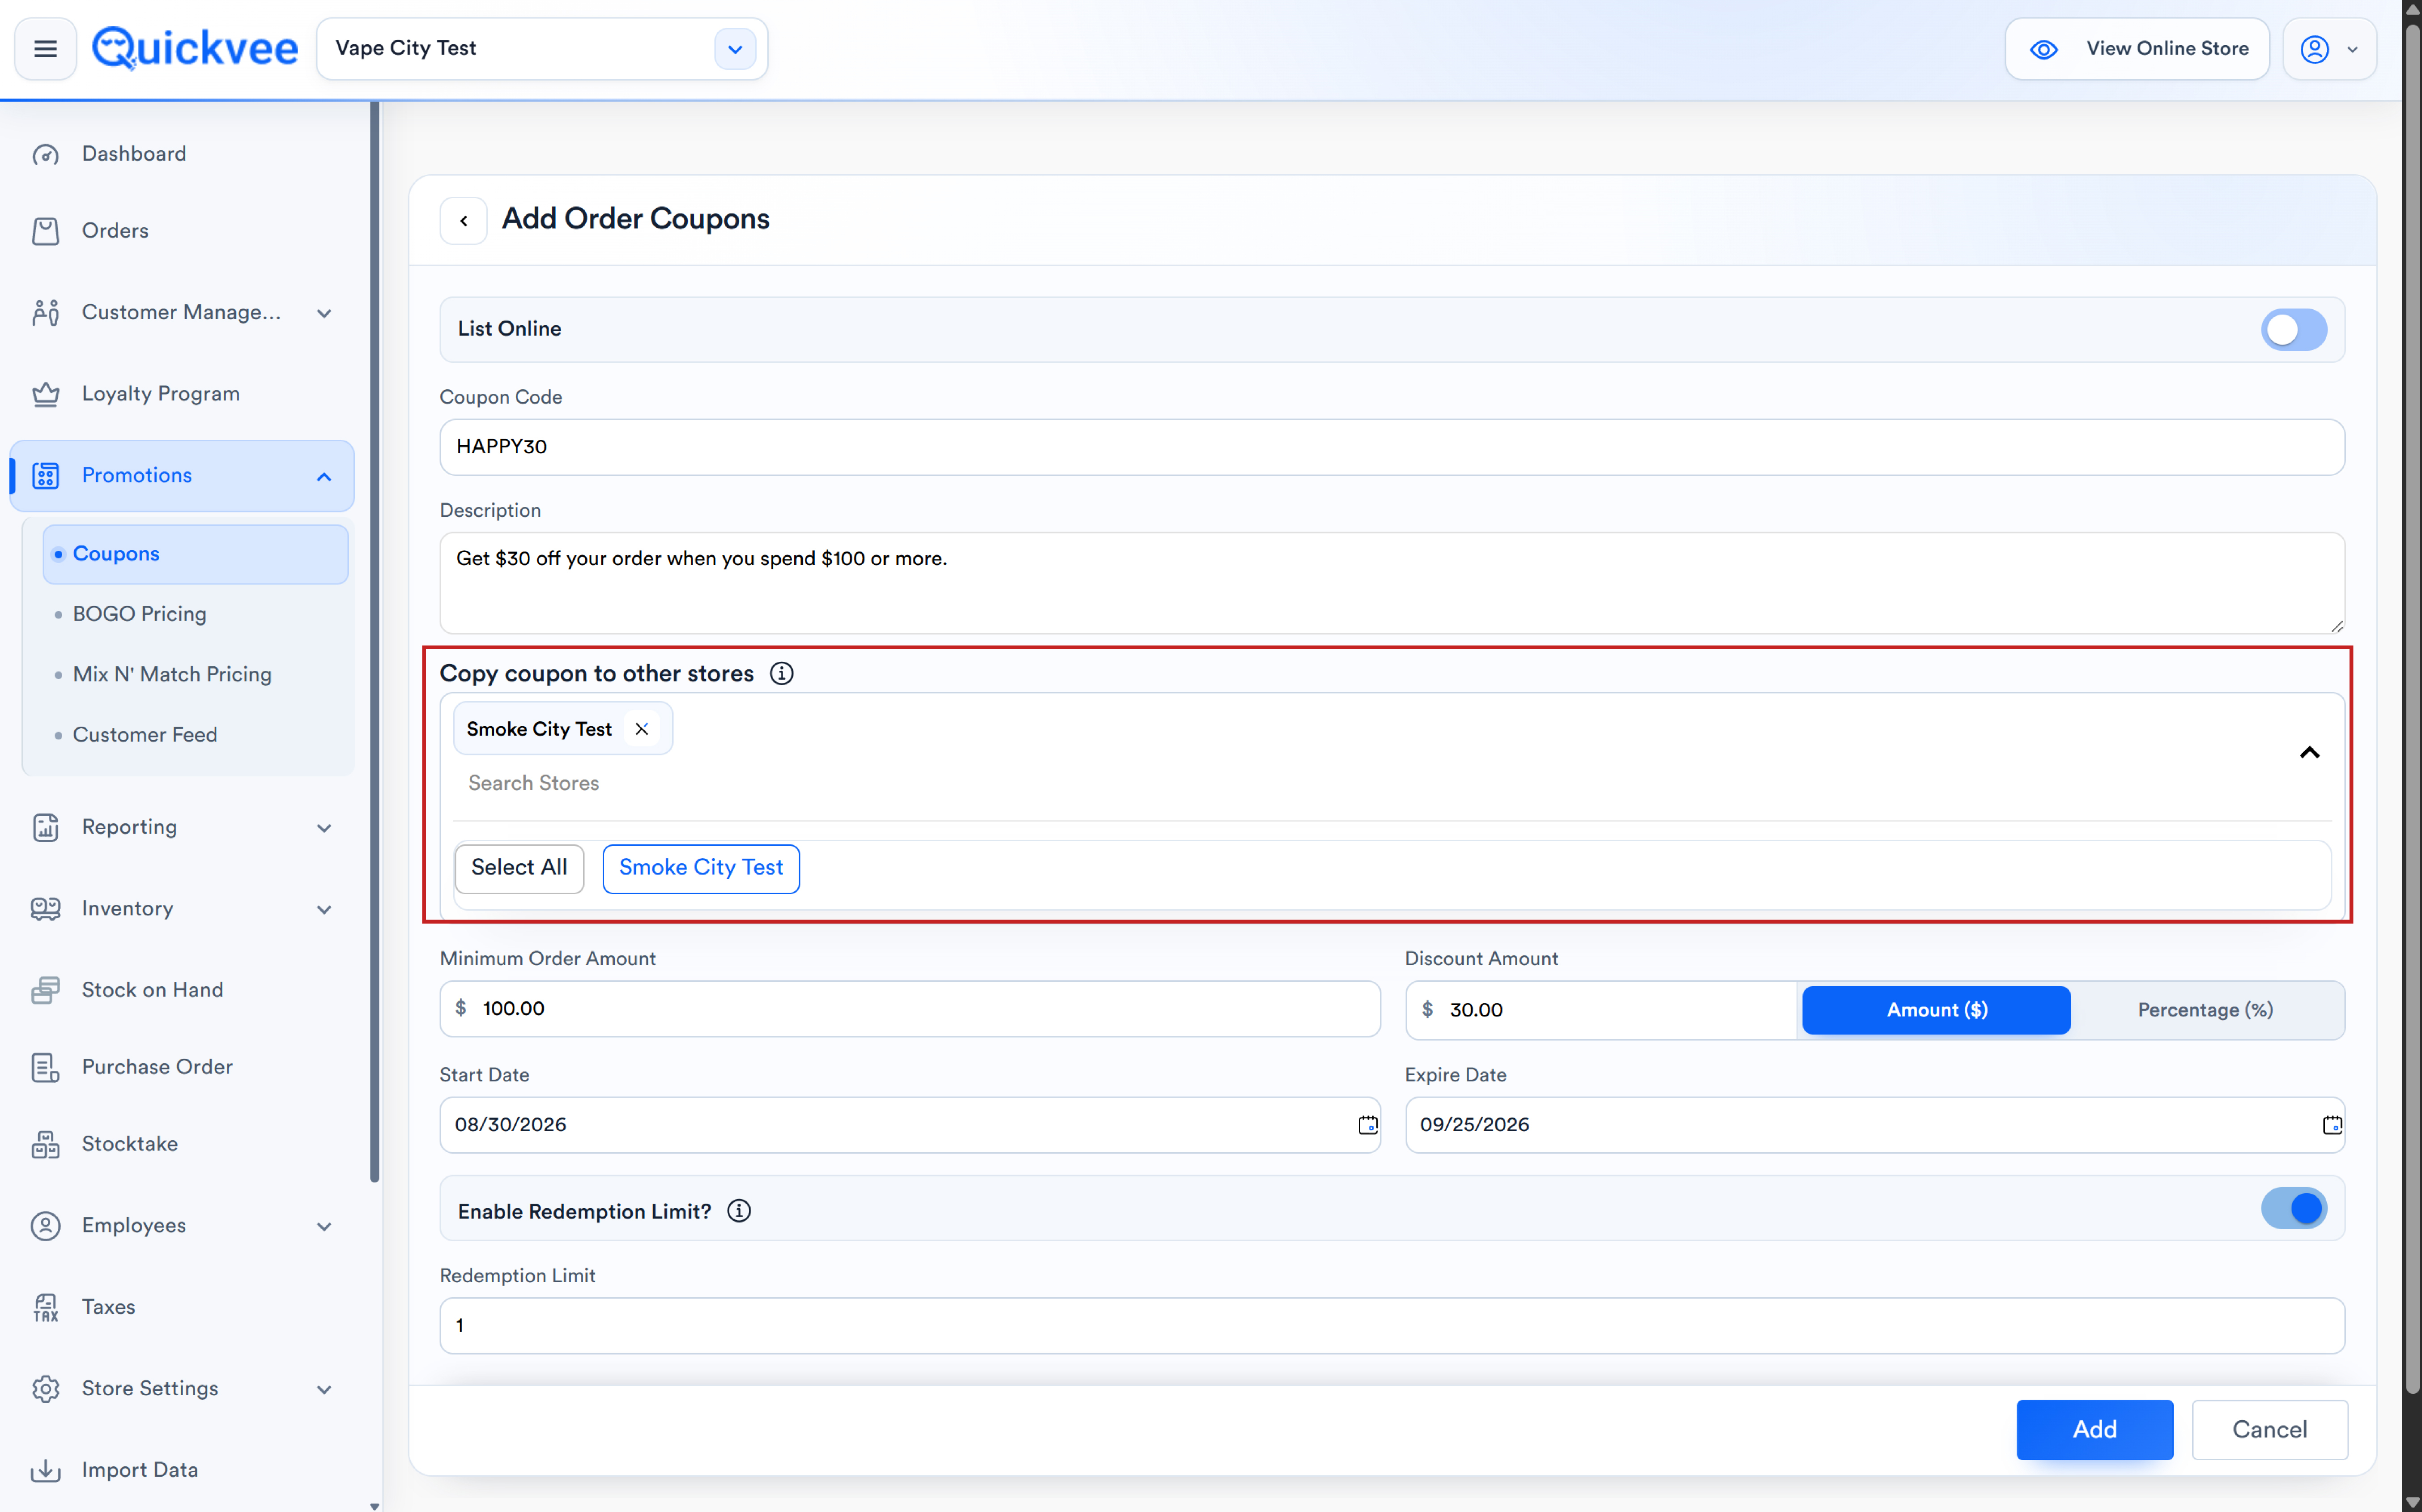
Task: Collapse the Promotions sidebar section
Action: [324, 477]
